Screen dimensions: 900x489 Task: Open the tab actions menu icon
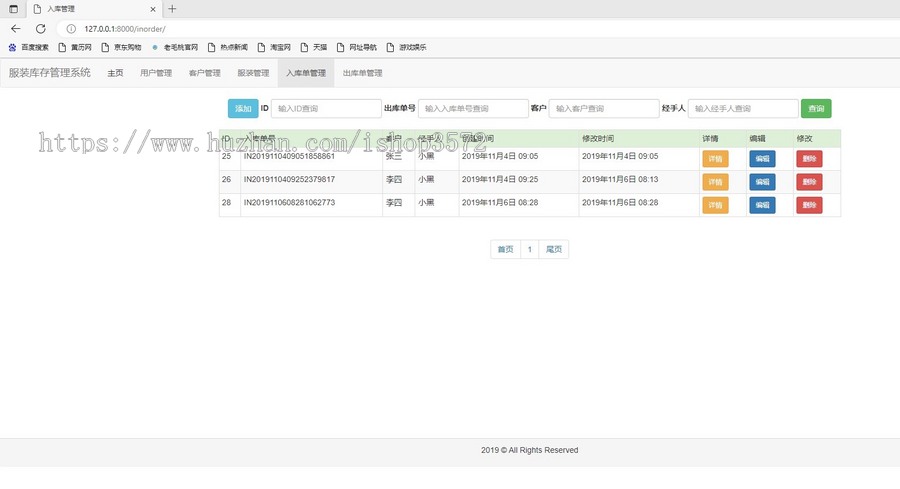tap(13, 9)
